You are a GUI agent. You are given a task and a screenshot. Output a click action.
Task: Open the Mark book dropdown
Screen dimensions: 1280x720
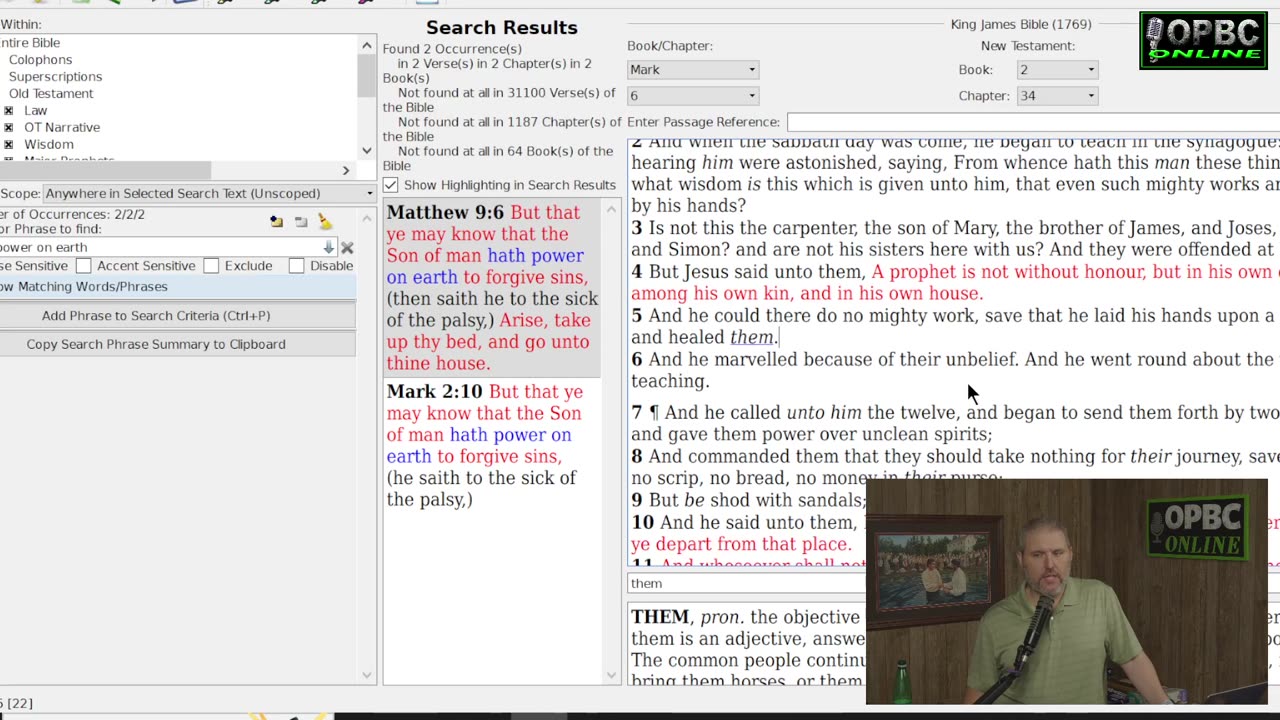pyautogui.click(x=693, y=69)
